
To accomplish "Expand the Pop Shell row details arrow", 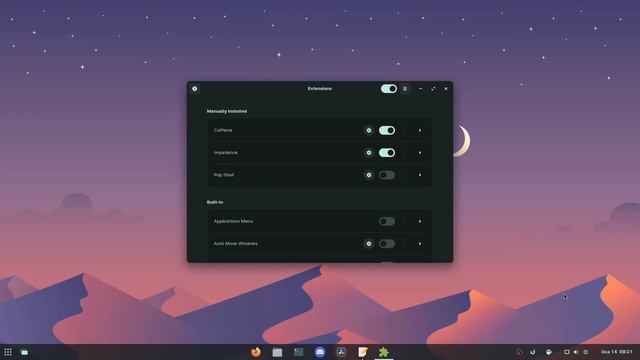I will [x=420, y=175].
